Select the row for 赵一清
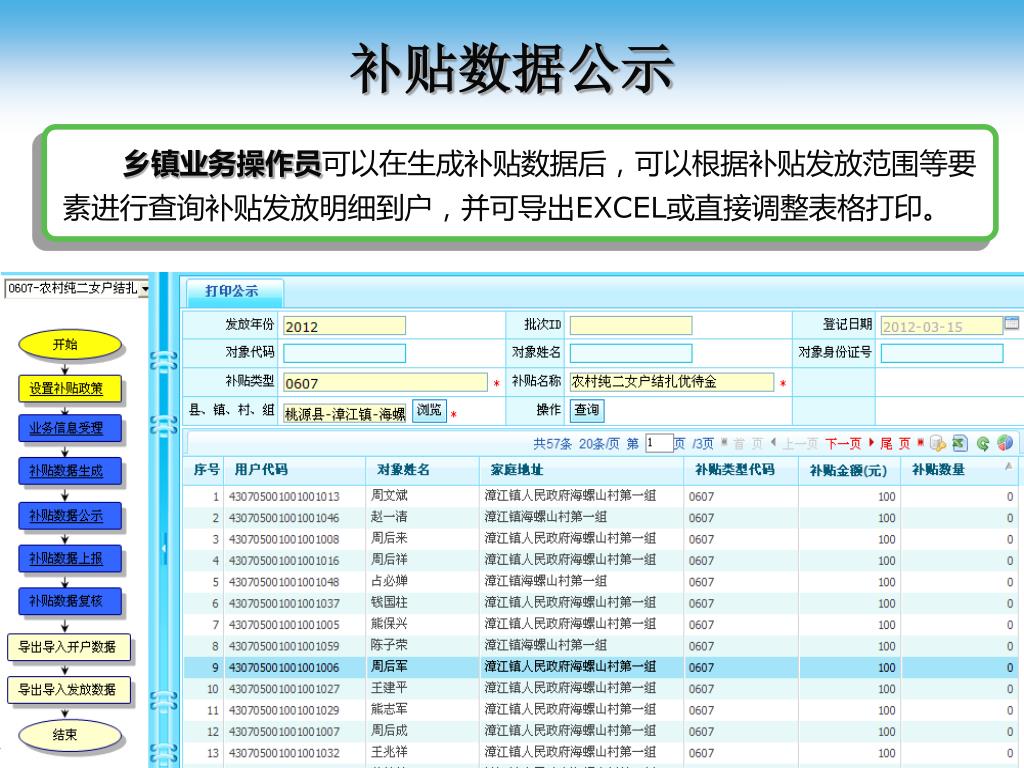The width and height of the screenshot is (1024, 768). point(601,518)
